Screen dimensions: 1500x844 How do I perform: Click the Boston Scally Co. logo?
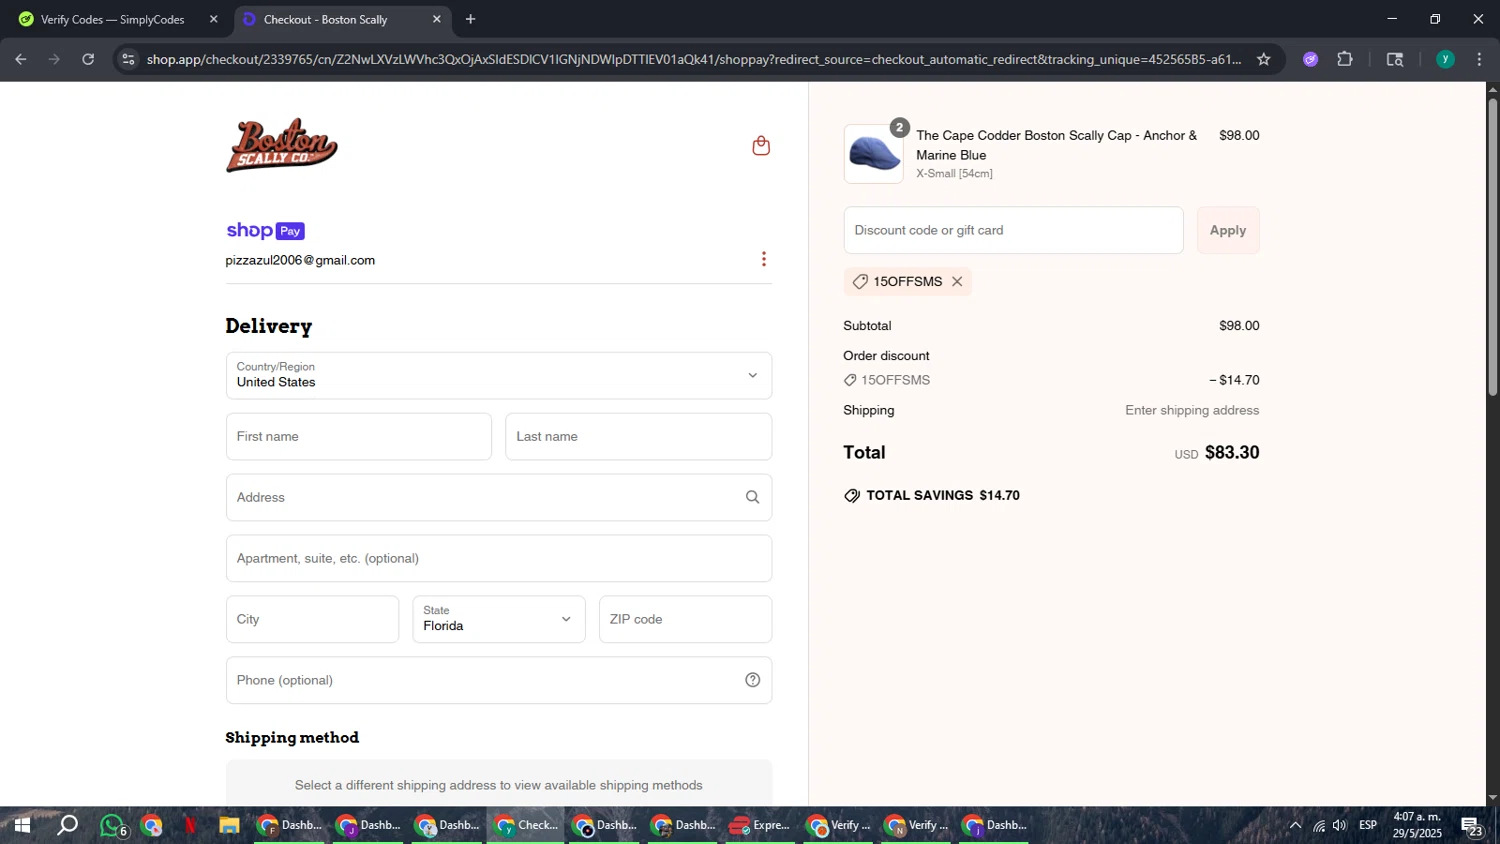click(282, 145)
